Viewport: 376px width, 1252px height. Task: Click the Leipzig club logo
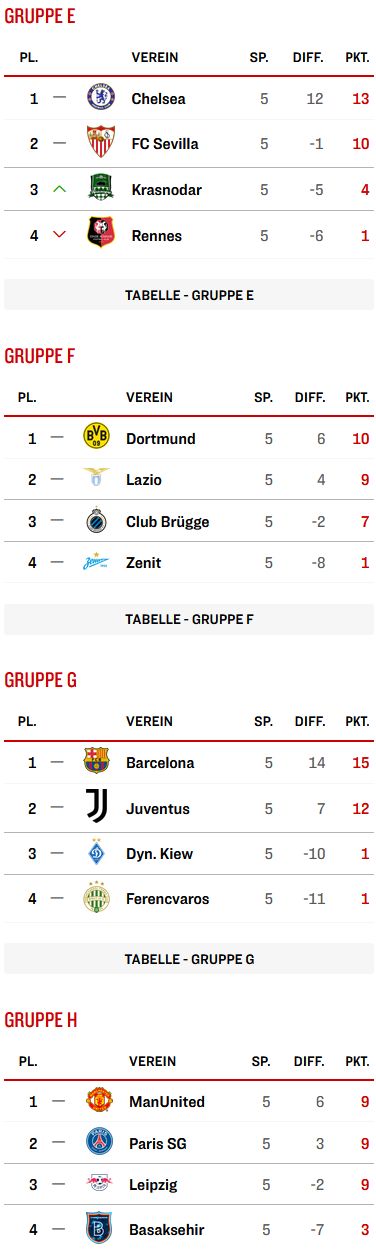99,1184
